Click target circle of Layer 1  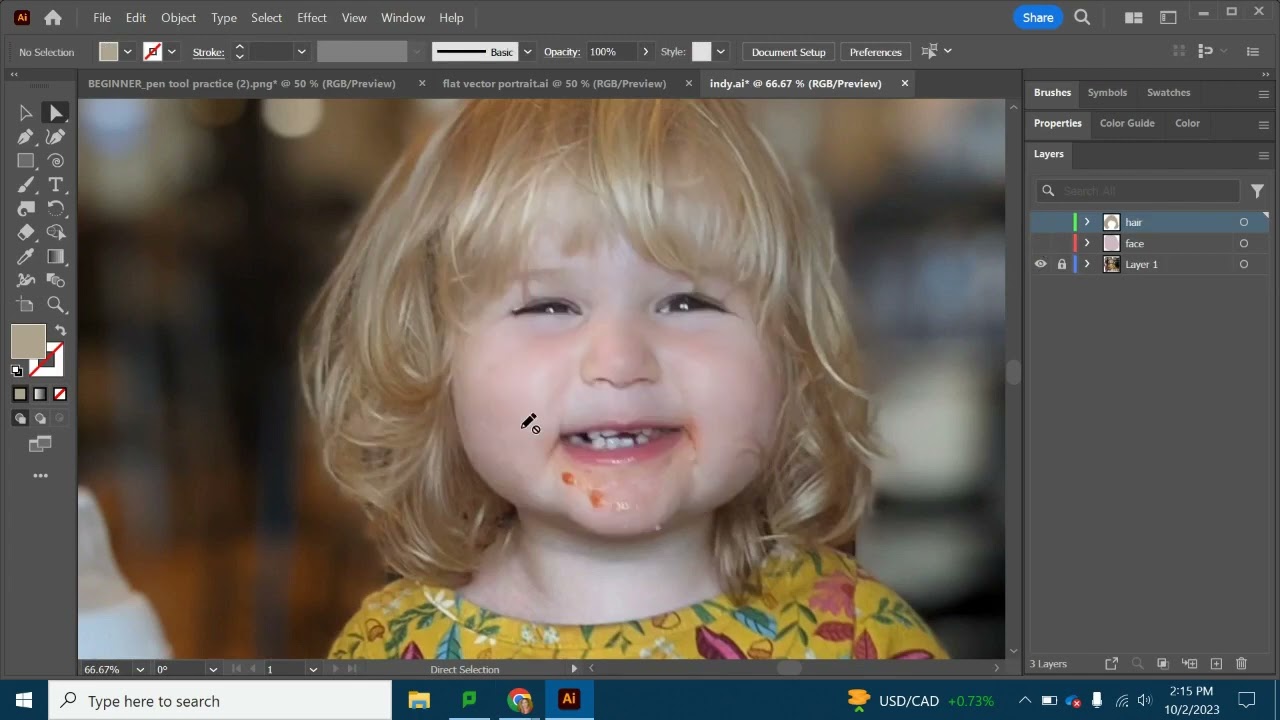[1244, 264]
